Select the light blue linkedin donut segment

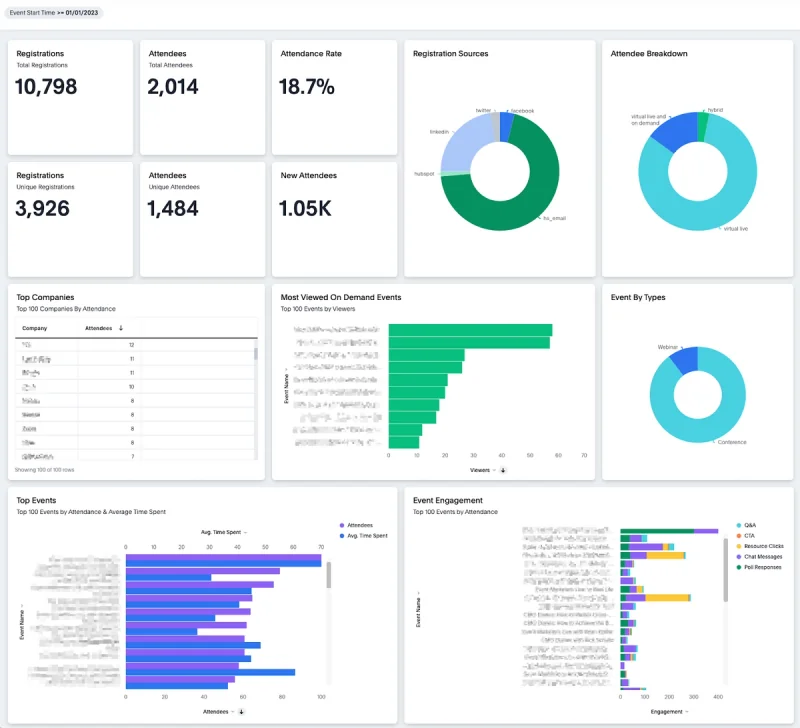point(462,145)
